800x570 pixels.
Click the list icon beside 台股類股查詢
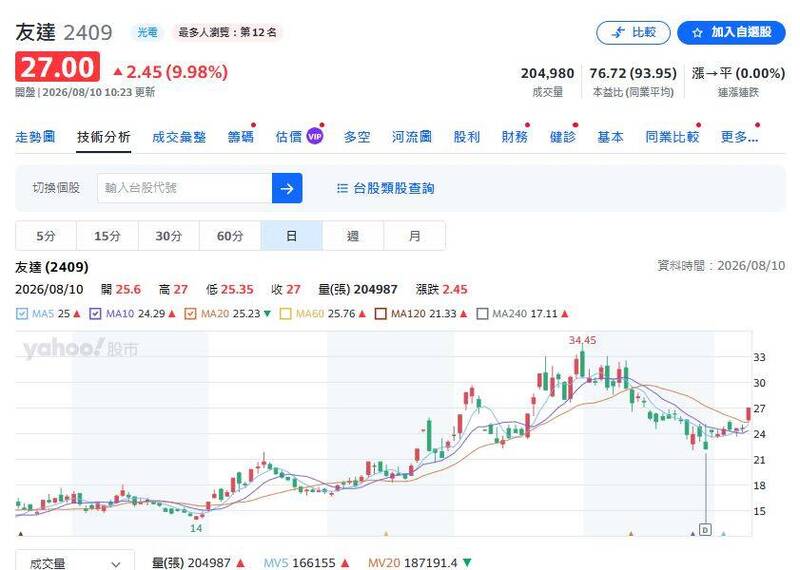pos(342,188)
